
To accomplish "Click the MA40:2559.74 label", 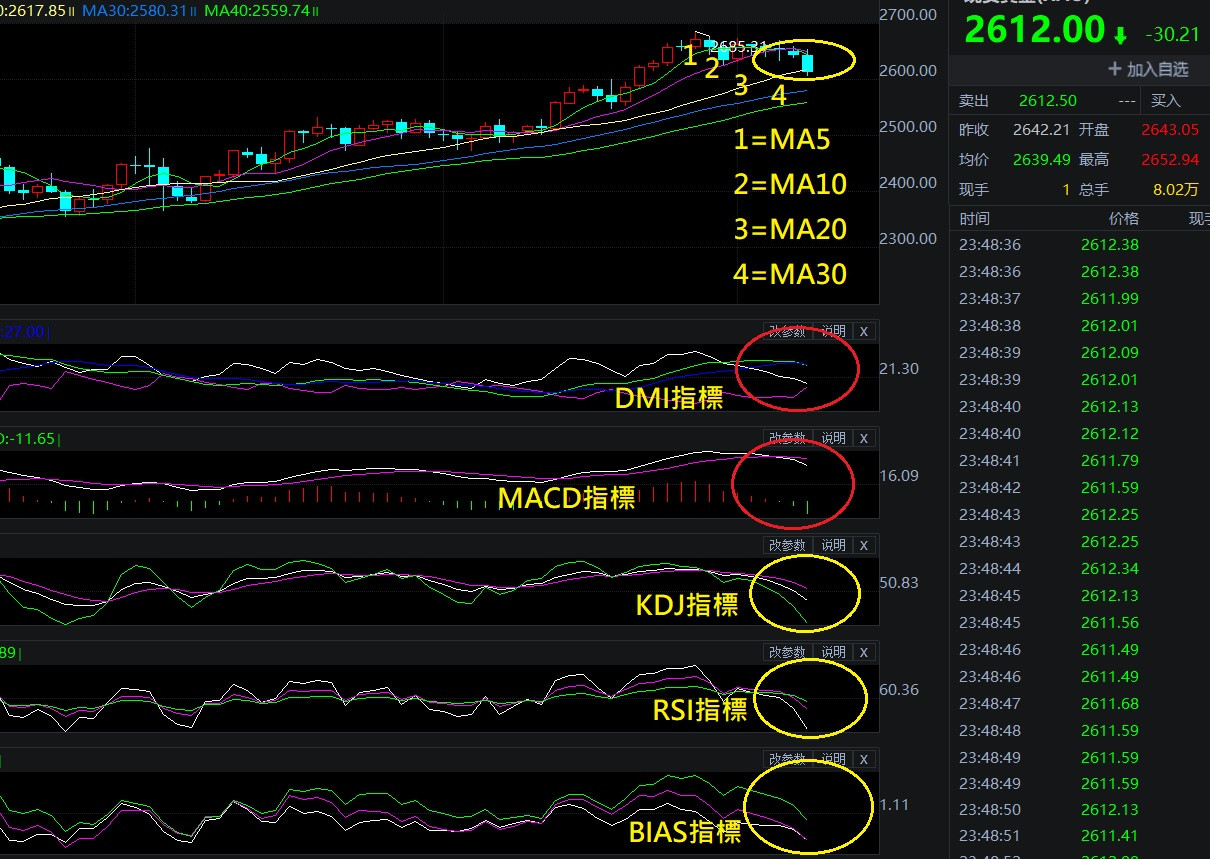I will click(256, 11).
